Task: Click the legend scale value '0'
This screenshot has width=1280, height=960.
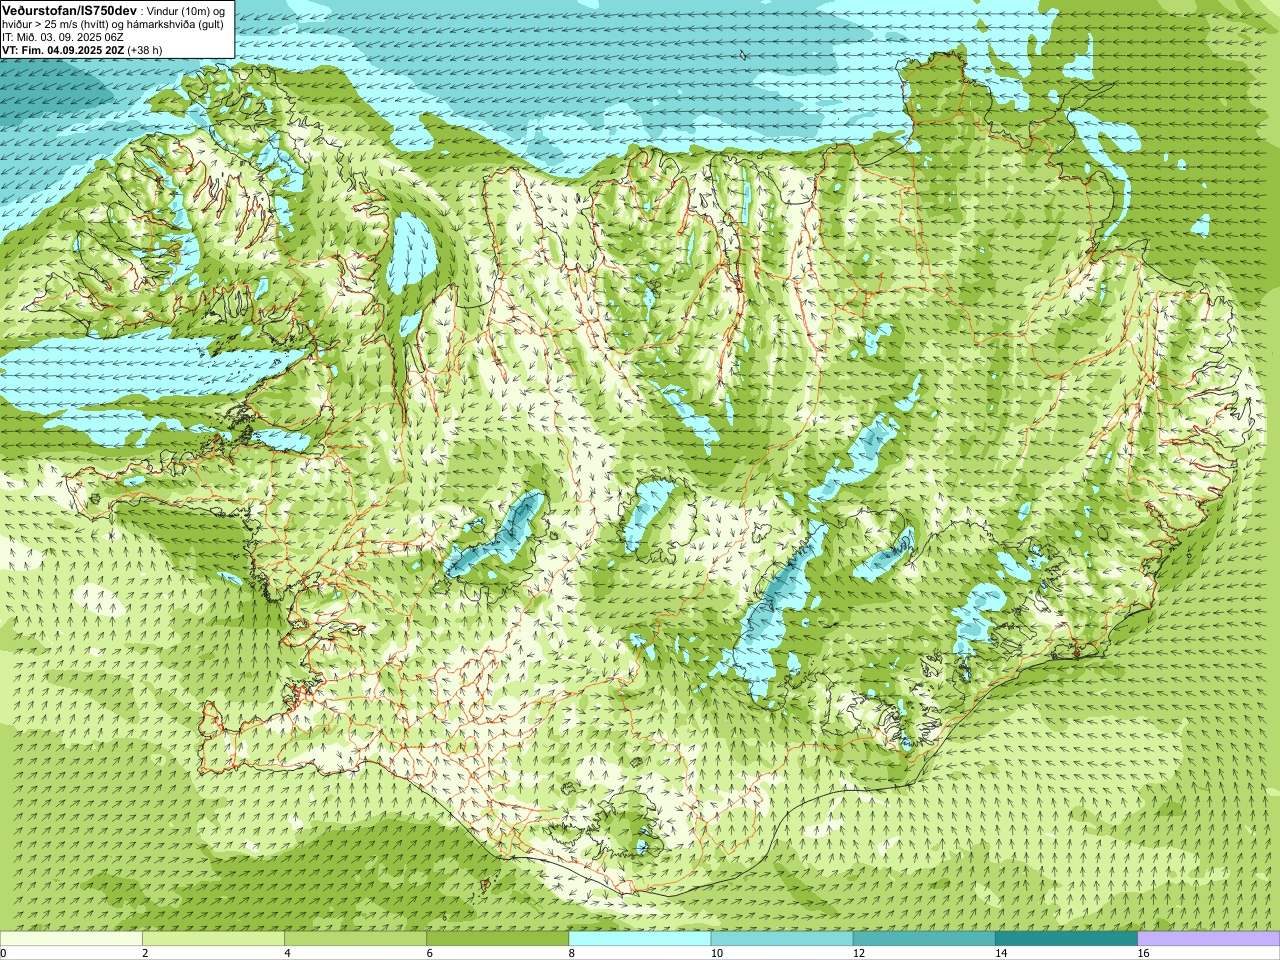Action: [4, 953]
